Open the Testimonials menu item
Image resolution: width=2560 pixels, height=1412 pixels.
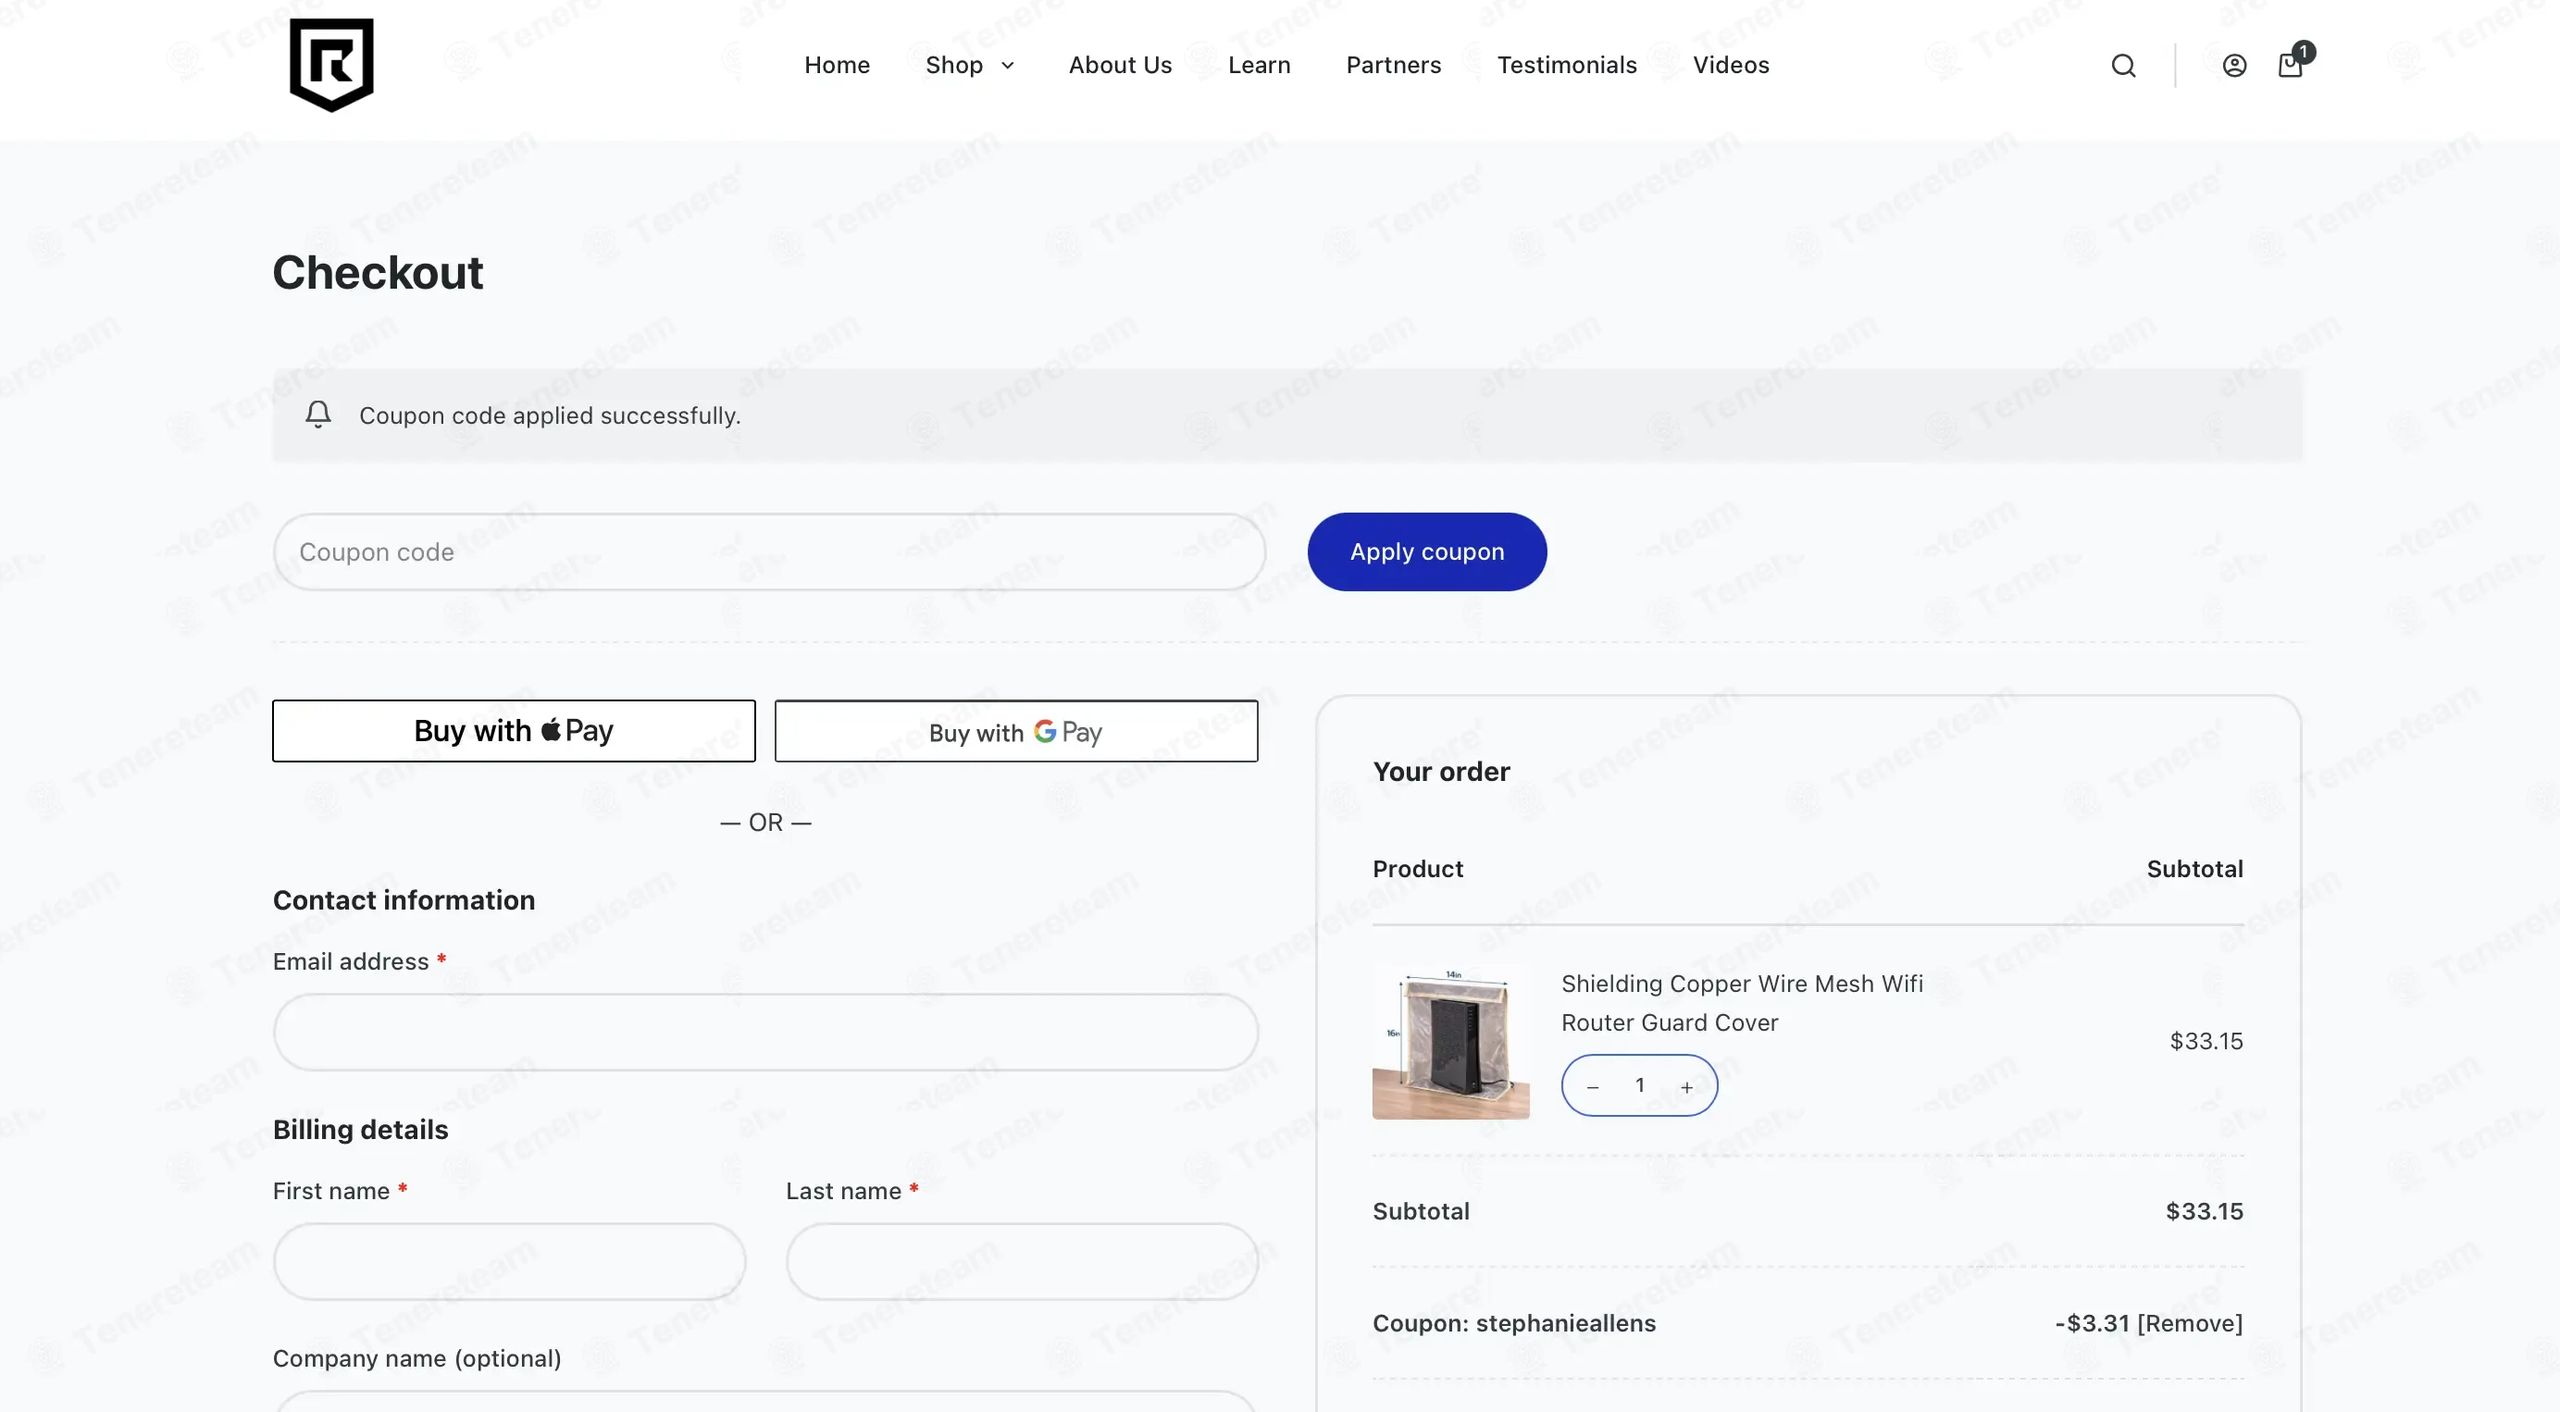(1567, 65)
